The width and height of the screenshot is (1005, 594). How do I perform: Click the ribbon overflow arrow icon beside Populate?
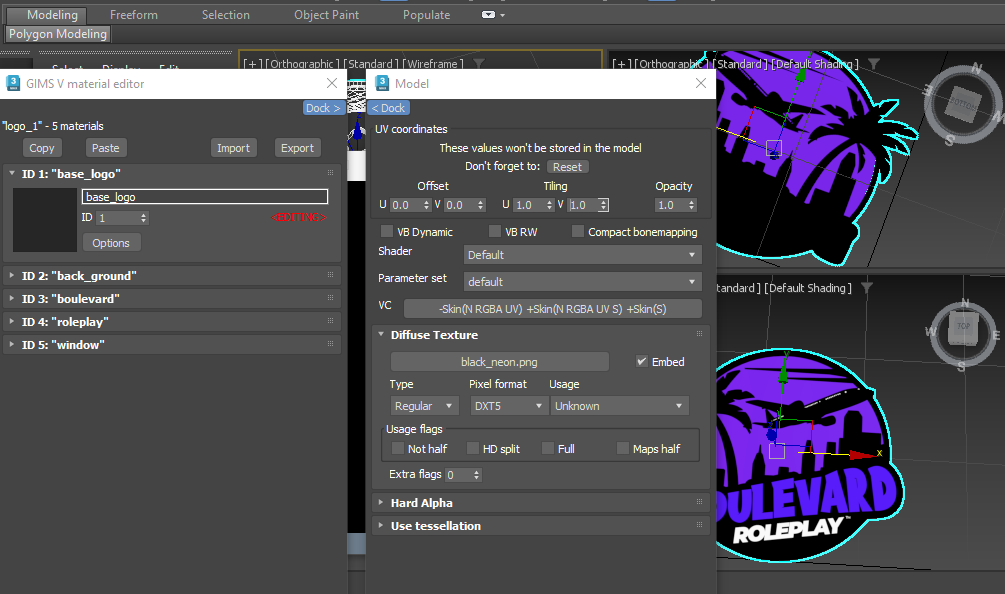click(x=500, y=14)
